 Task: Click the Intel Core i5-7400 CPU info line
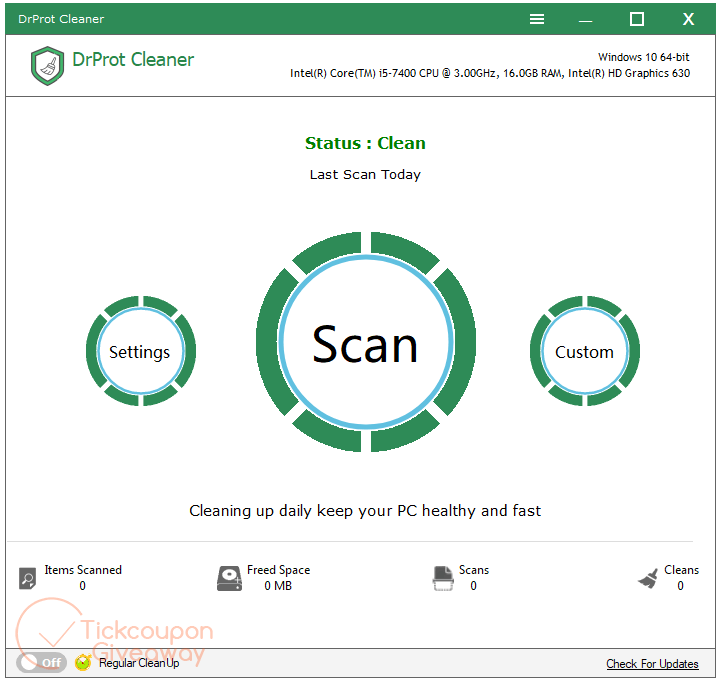[490, 73]
